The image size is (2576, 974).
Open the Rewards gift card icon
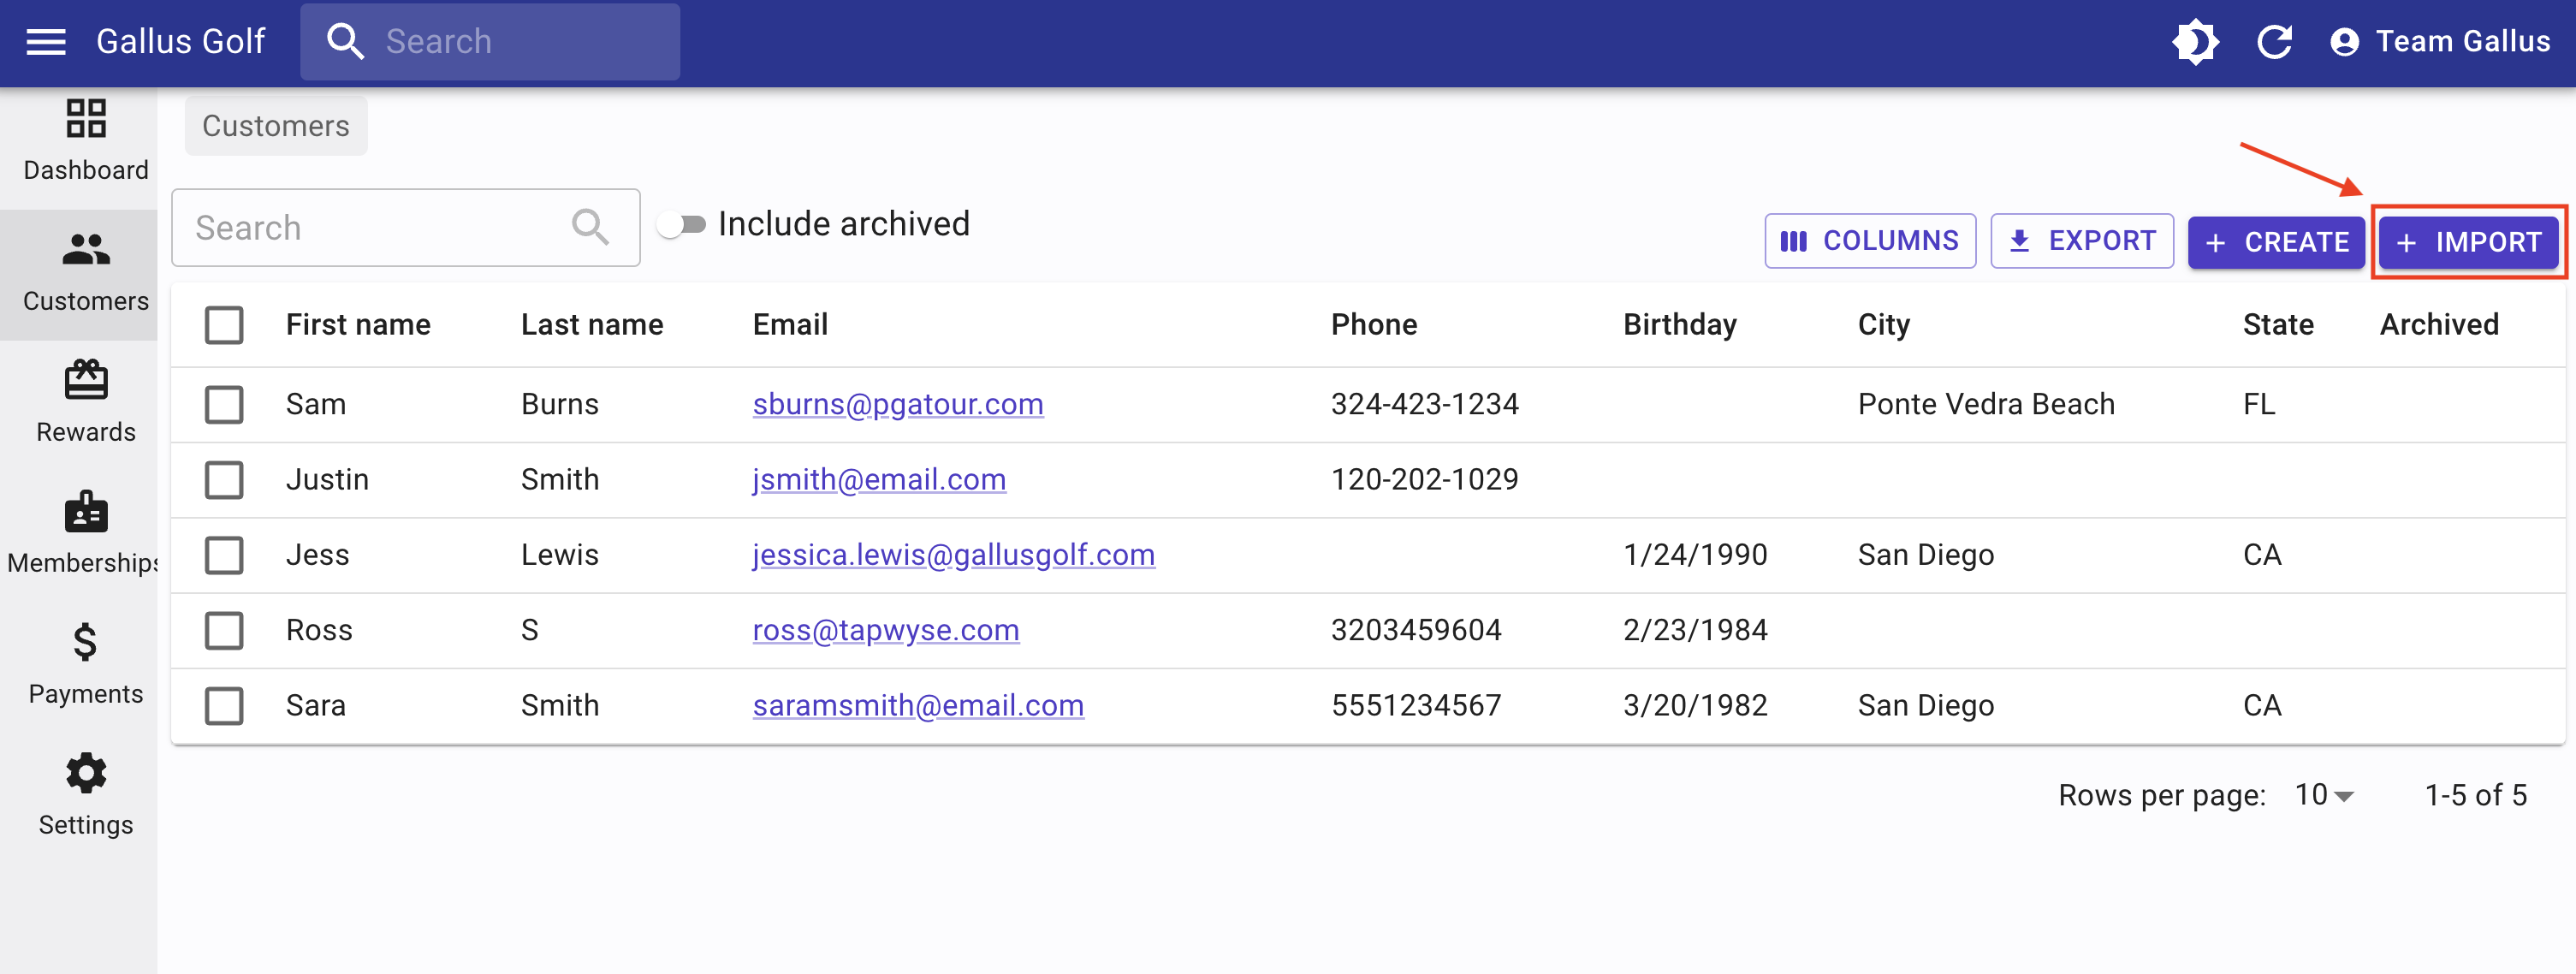[x=86, y=380]
